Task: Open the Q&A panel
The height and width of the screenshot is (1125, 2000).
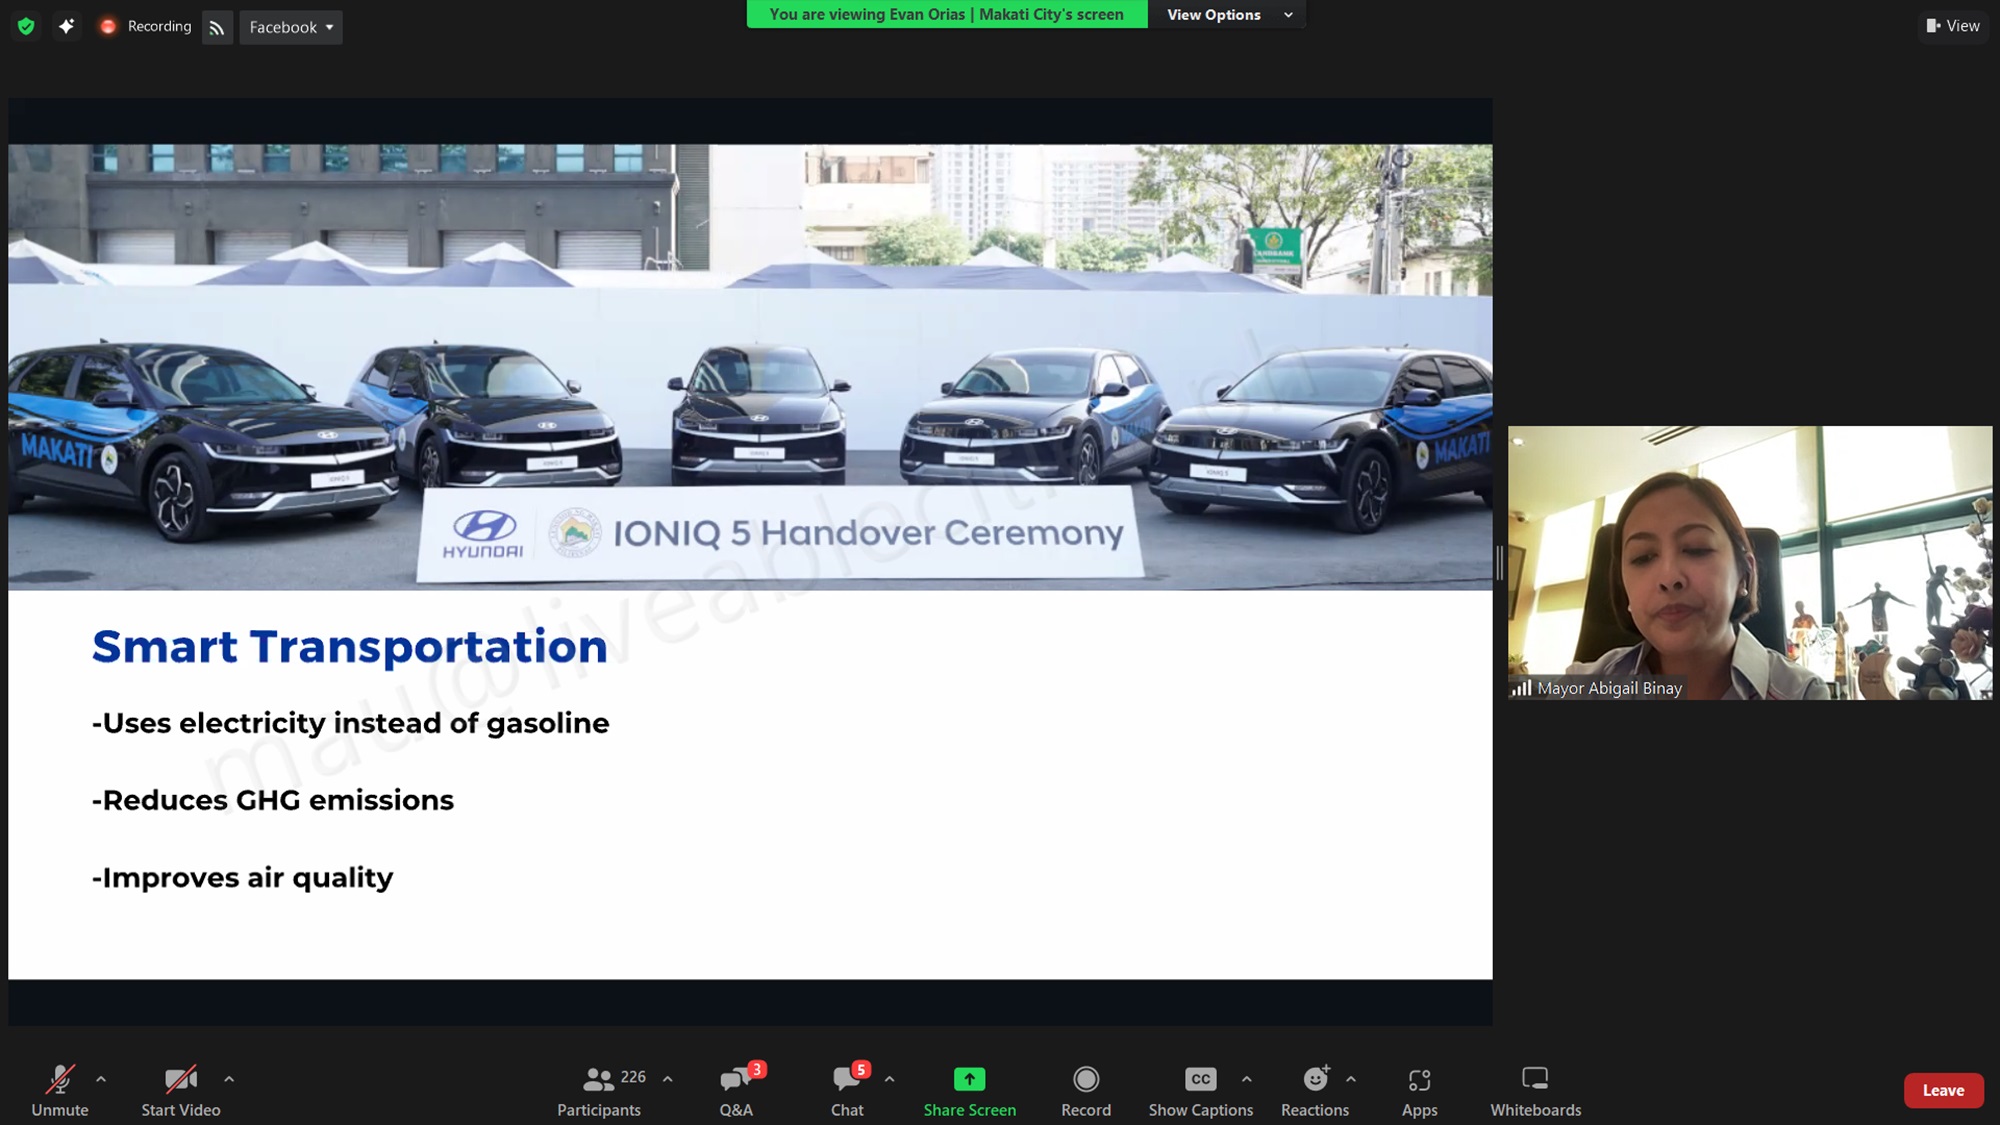Action: pos(736,1091)
